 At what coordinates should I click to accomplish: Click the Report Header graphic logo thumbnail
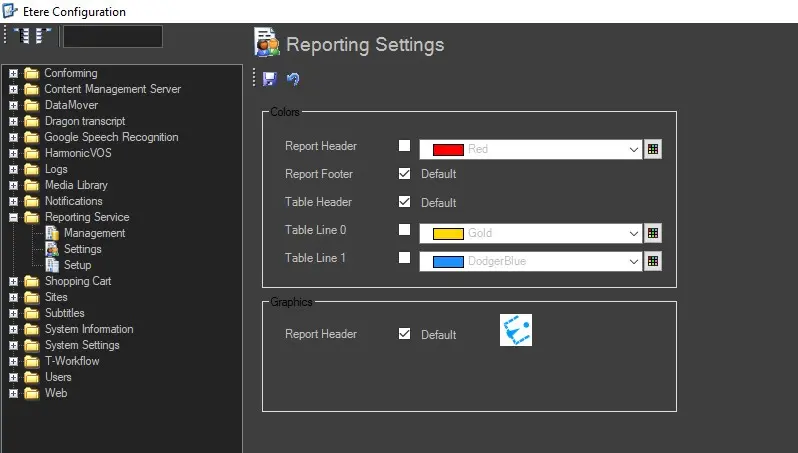coord(516,331)
